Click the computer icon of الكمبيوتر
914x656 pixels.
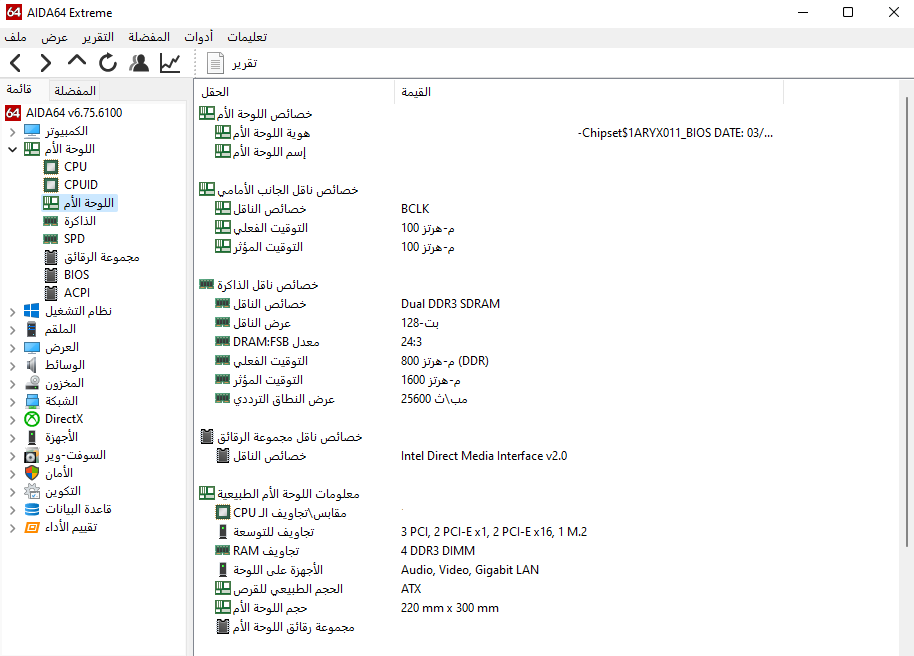[x=31, y=131]
